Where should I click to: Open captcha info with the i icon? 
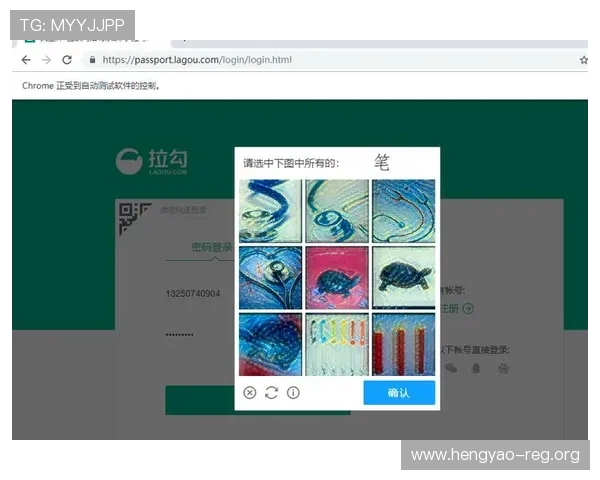pos(293,393)
